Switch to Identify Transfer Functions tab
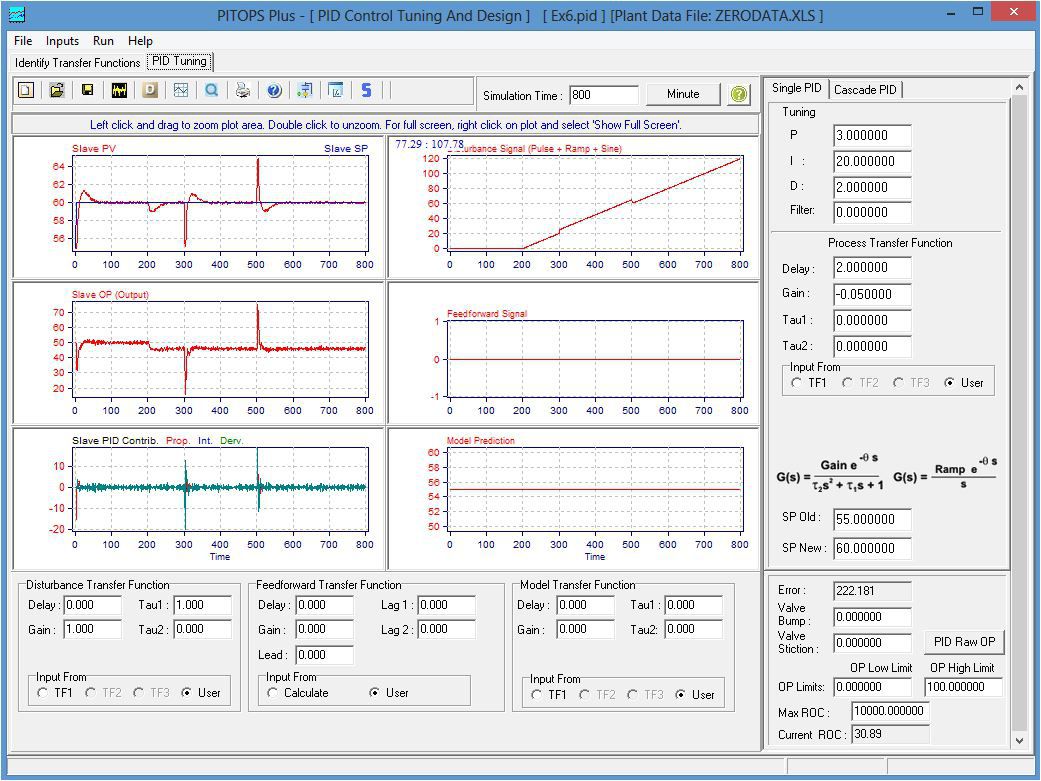Screen dimensions: 1041x781 click(x=78, y=62)
